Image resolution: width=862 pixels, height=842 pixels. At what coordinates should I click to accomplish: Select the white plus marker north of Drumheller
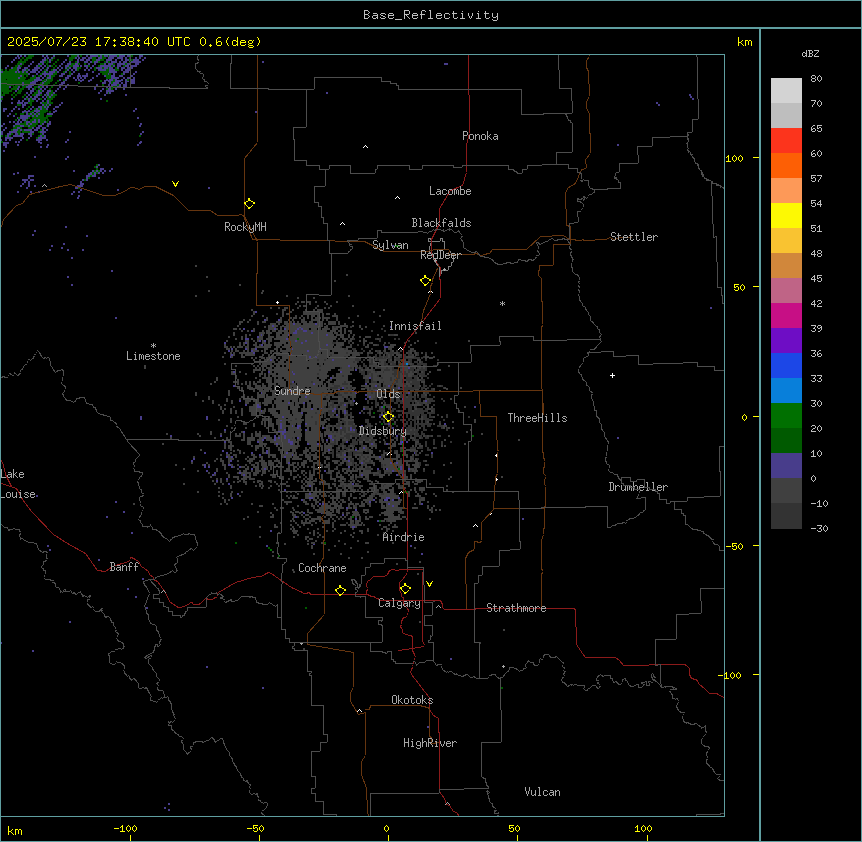612,375
